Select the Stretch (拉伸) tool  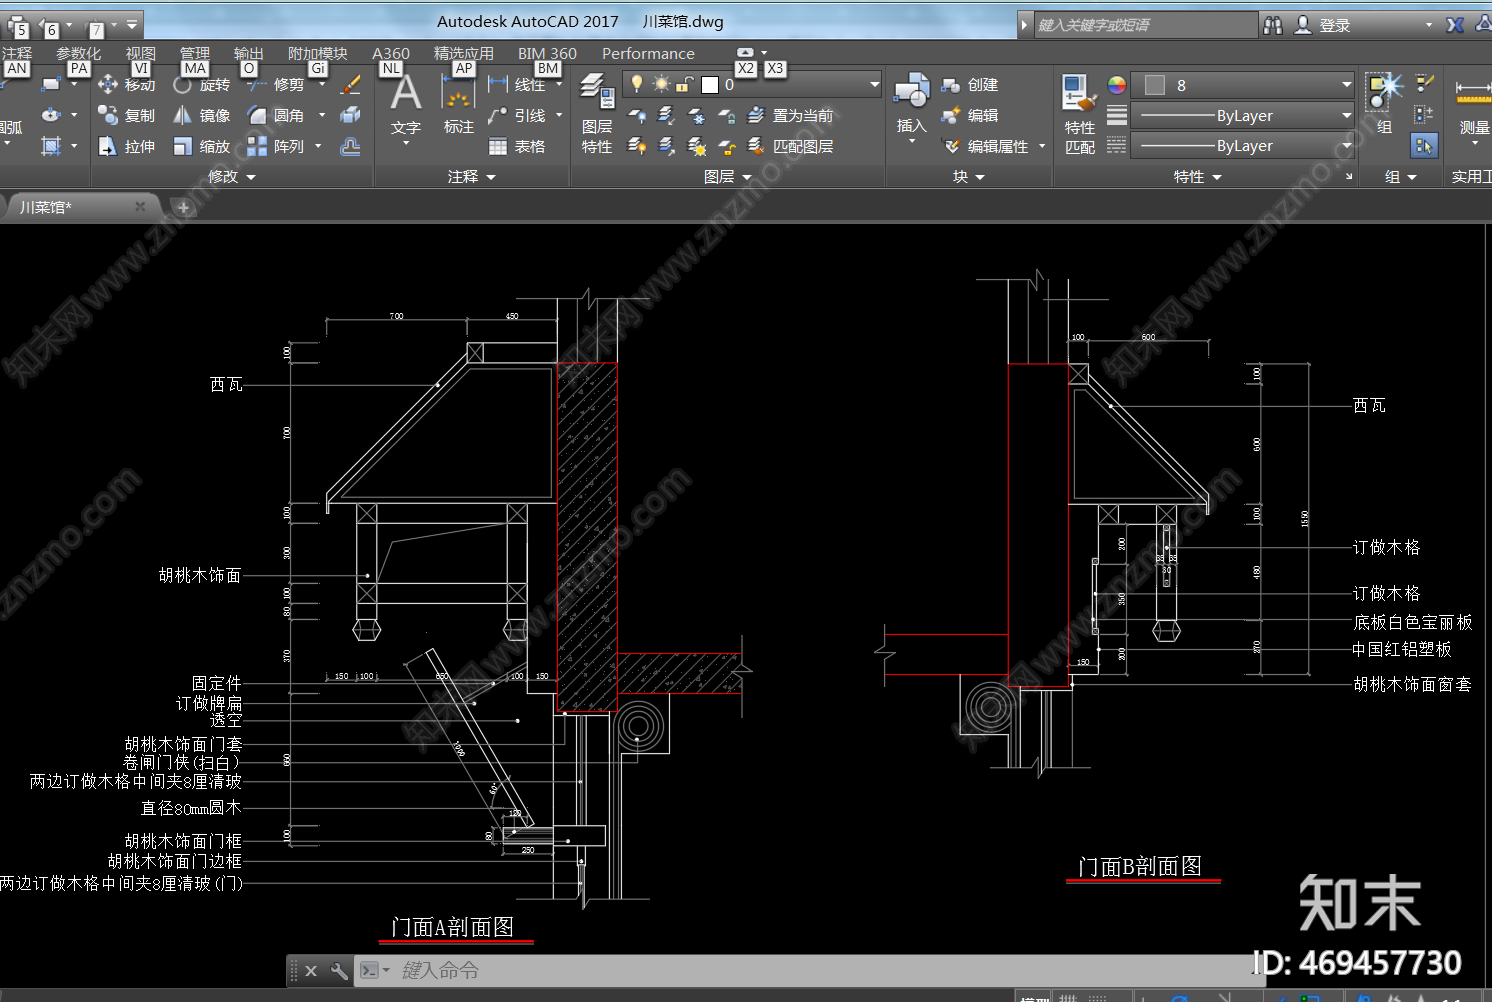click(x=127, y=147)
